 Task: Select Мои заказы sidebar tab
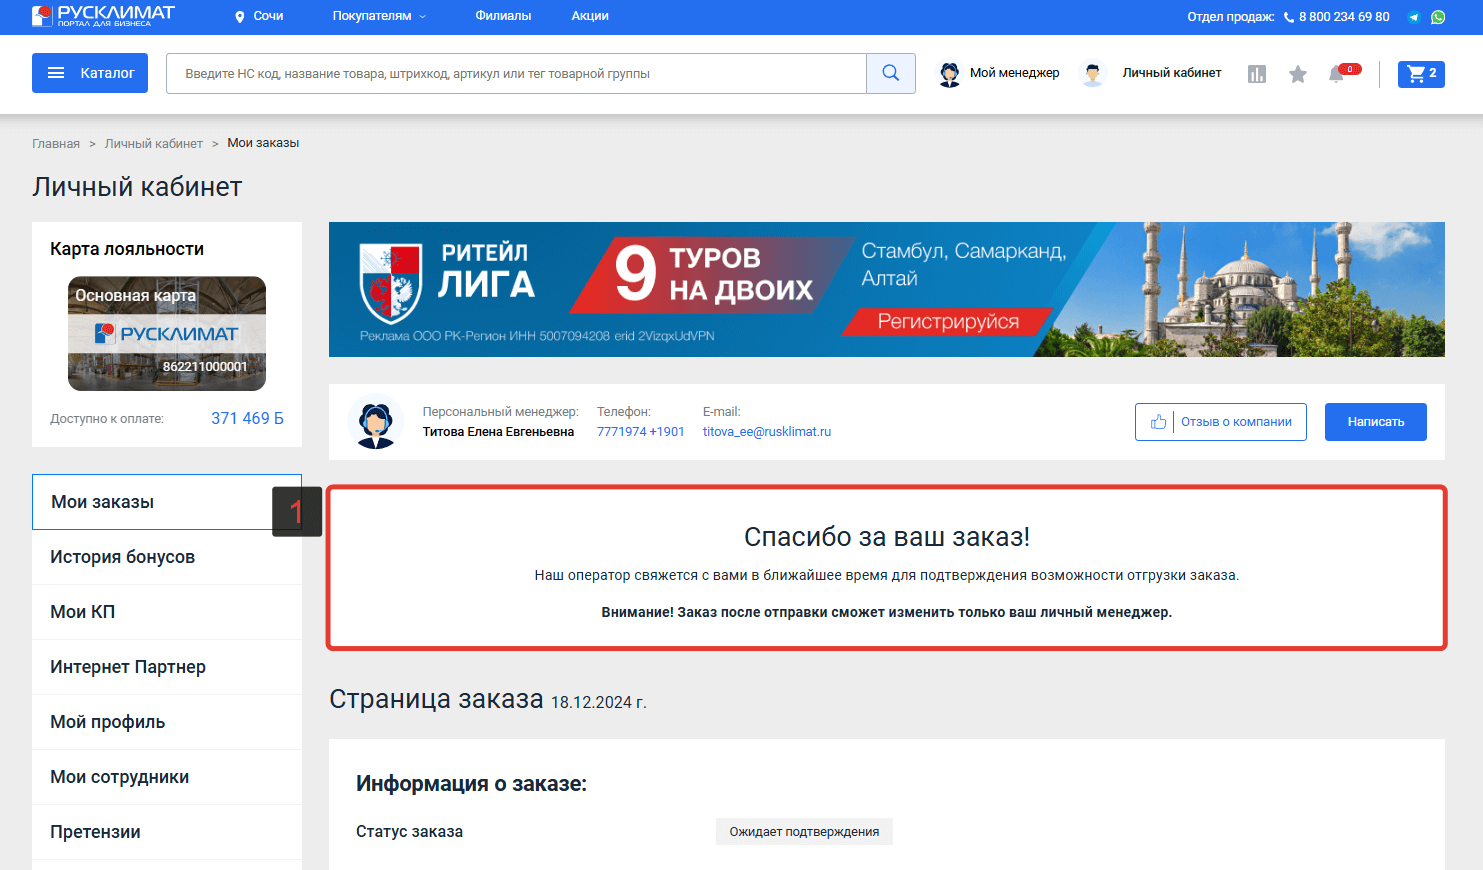(x=167, y=502)
